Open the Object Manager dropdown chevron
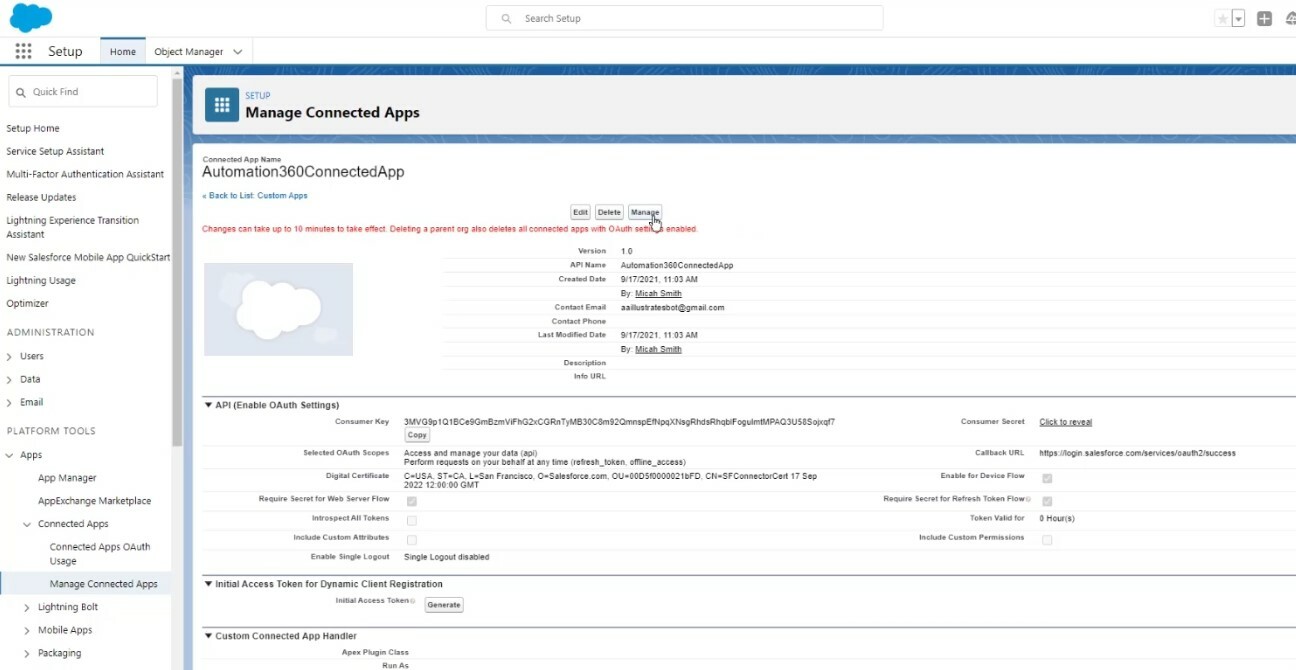Viewport: 1296px width, 670px height. point(237,51)
